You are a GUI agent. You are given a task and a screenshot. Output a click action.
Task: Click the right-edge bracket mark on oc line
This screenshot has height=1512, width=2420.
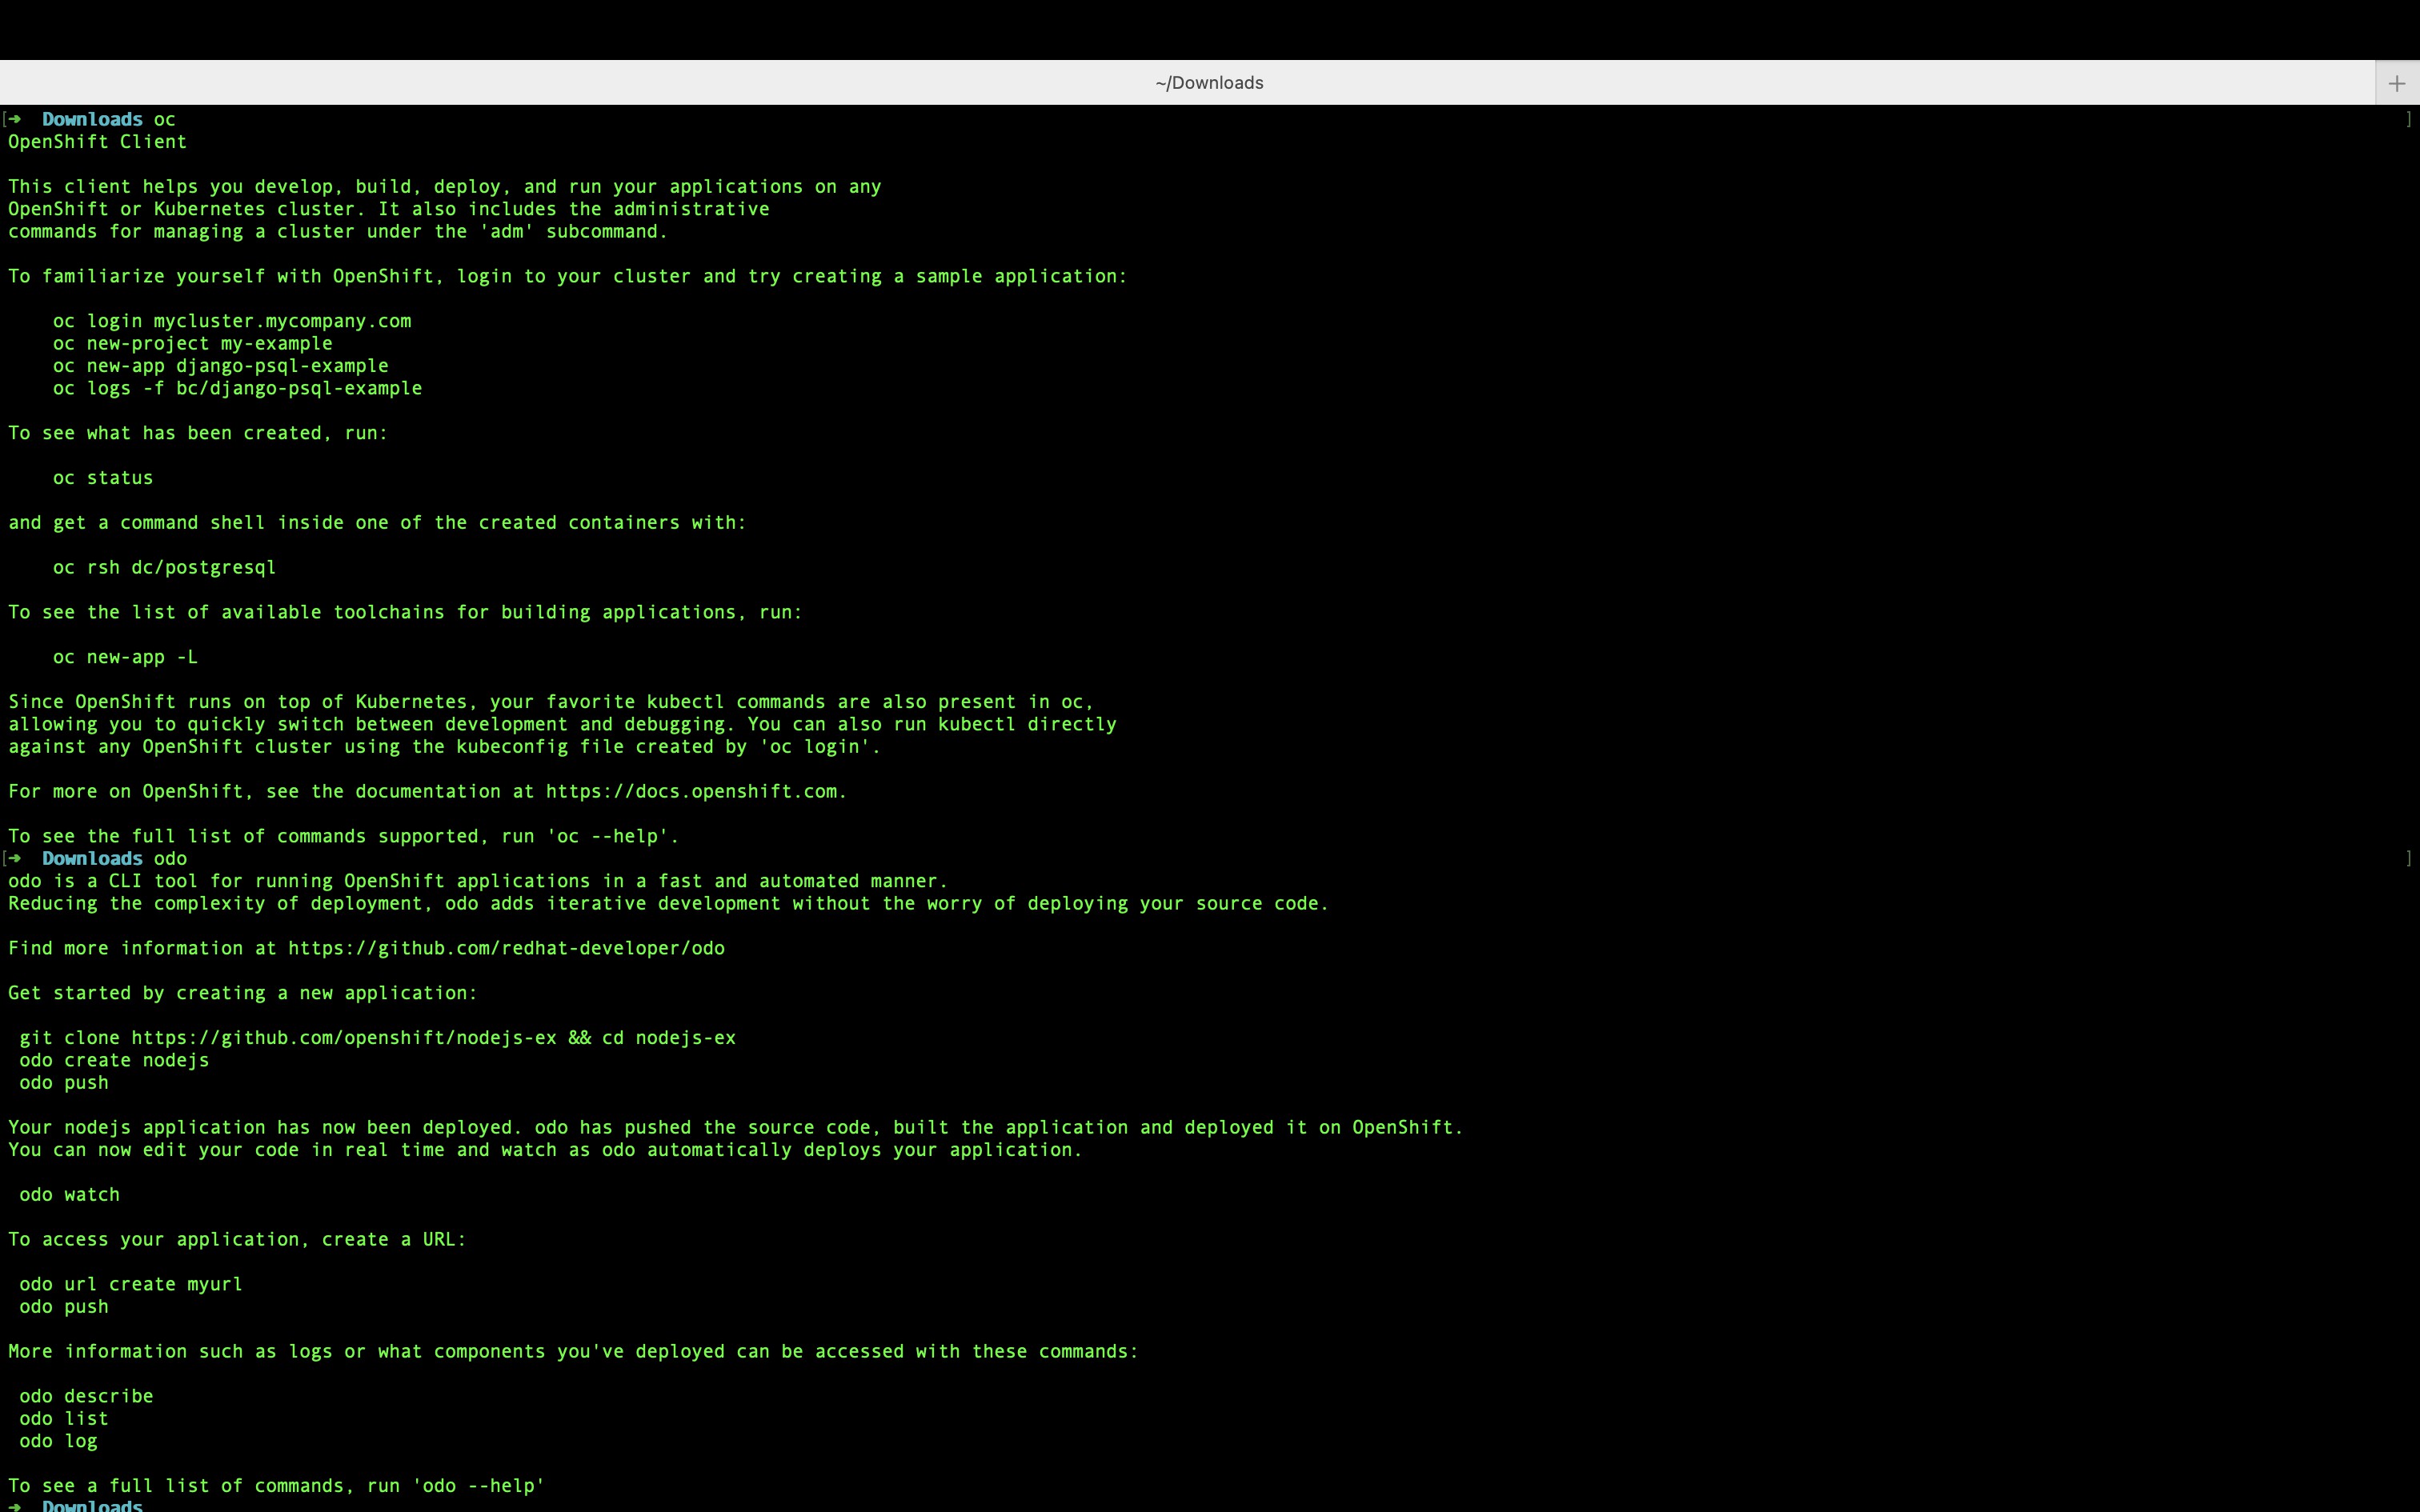[x=2408, y=119]
